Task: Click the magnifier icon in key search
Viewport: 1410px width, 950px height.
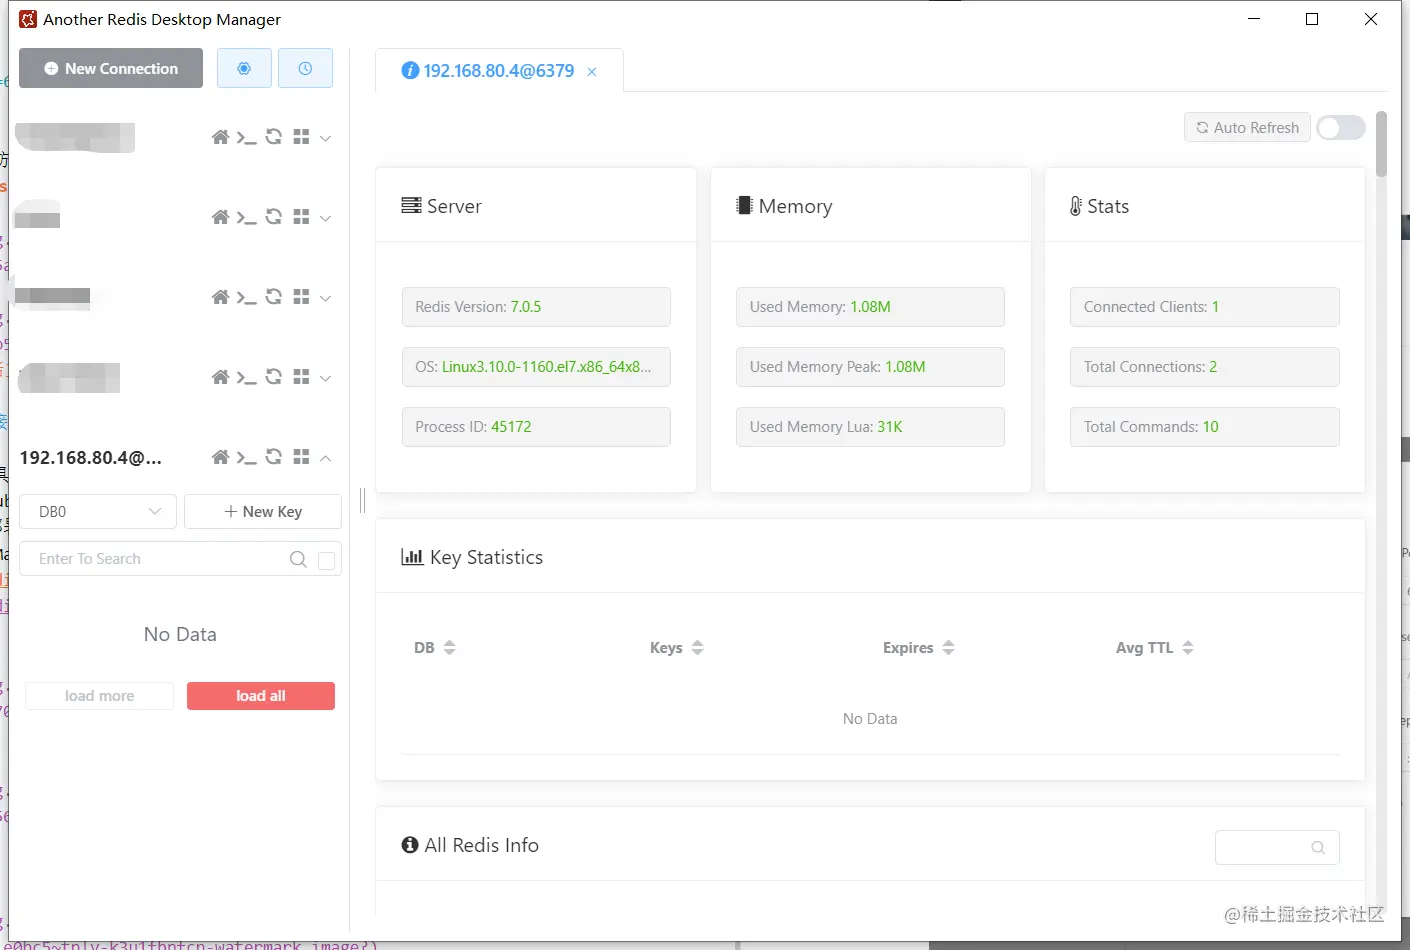Action: tap(298, 559)
